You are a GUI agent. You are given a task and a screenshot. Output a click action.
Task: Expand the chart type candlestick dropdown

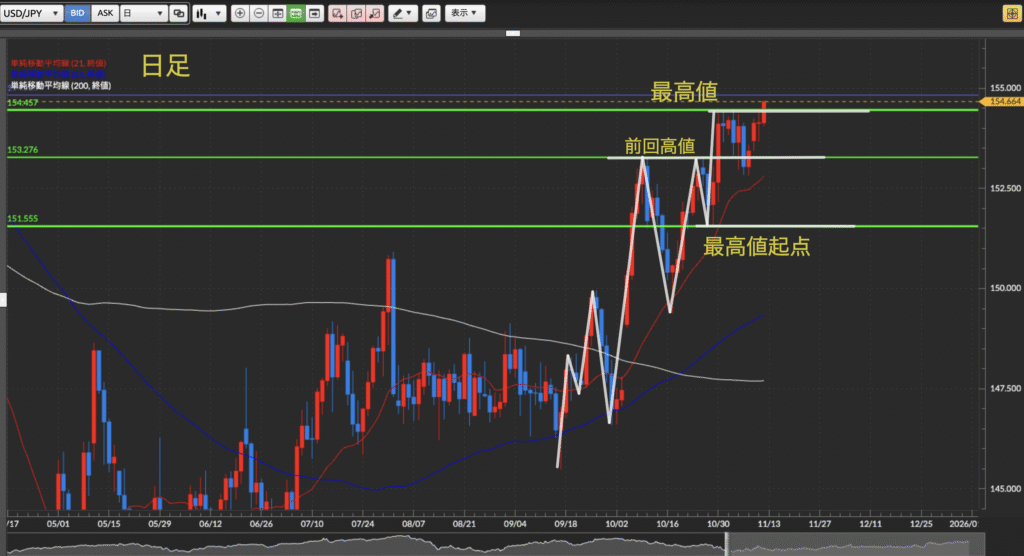tap(208, 14)
